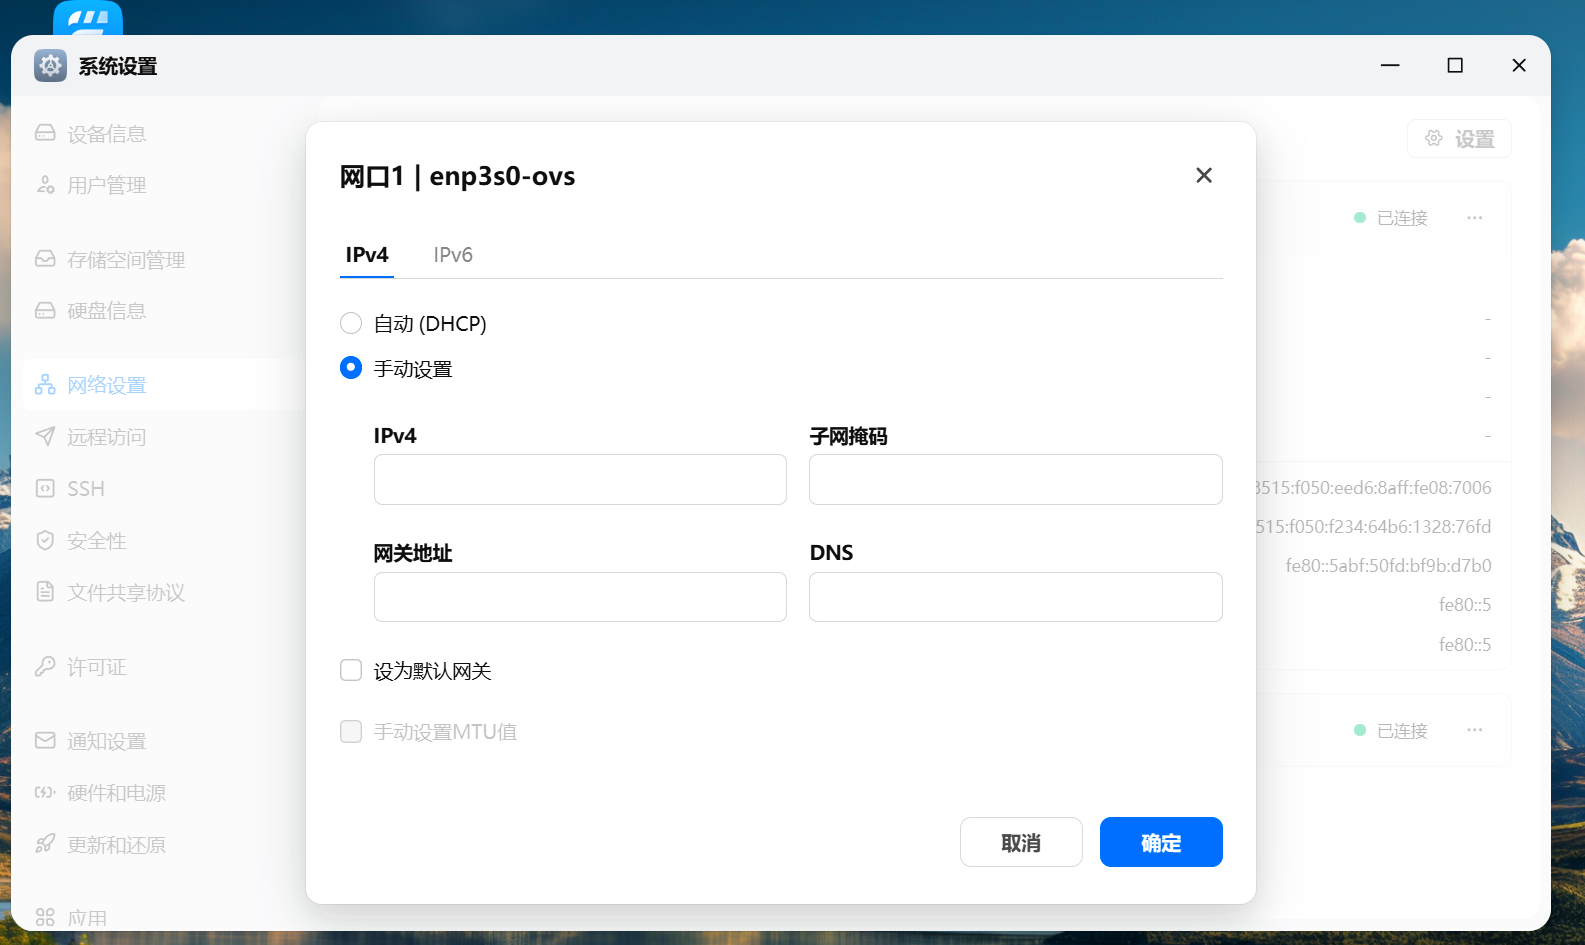Switch to the IPv4 tab
Screen dimensions: 1585x945
tap(367, 255)
